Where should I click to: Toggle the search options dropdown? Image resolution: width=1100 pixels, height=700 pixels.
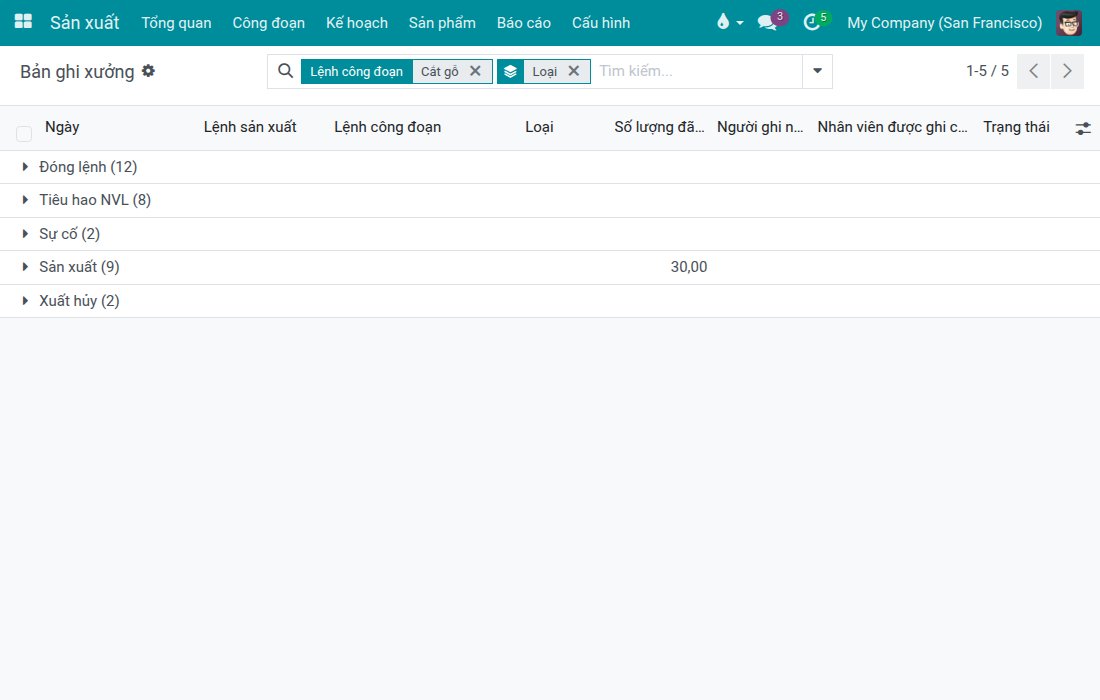817,71
